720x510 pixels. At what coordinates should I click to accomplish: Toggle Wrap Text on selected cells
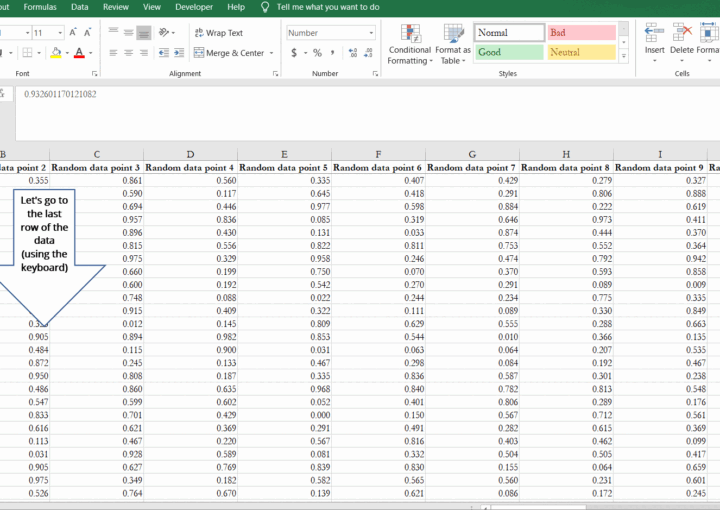point(218,33)
